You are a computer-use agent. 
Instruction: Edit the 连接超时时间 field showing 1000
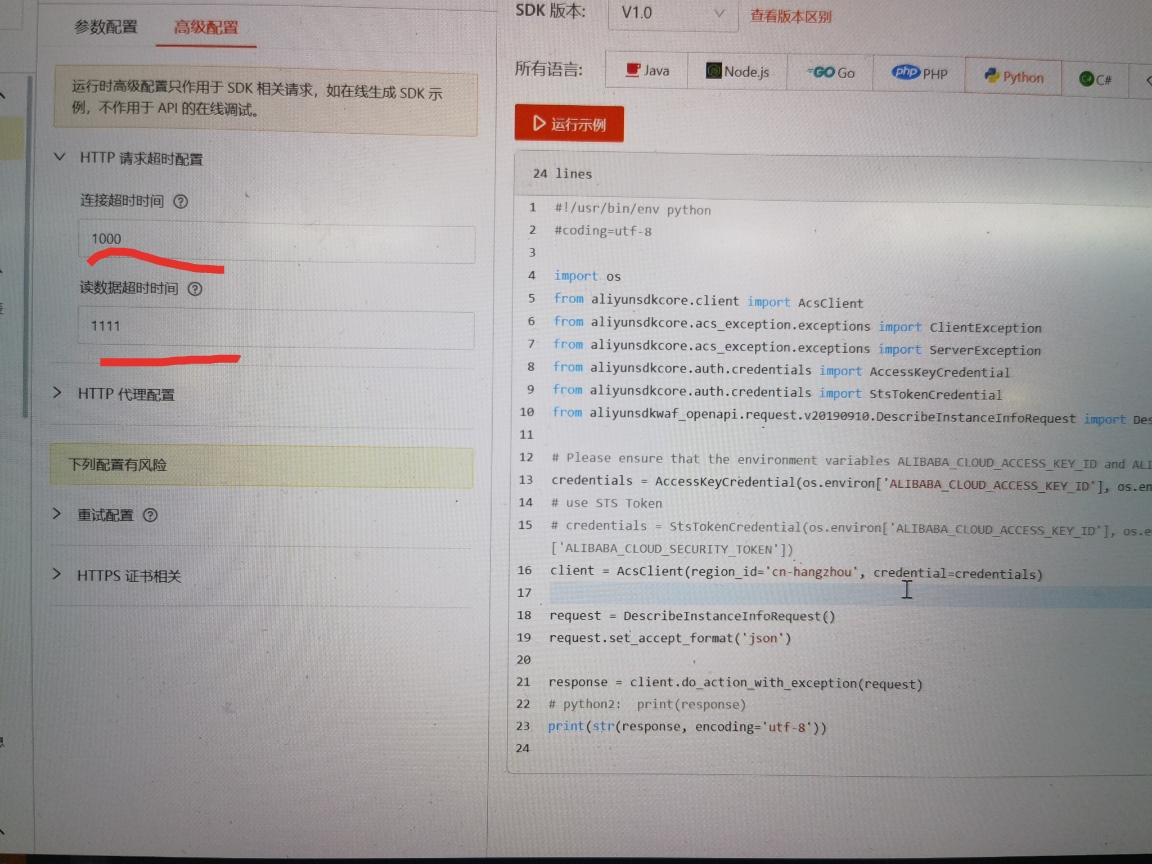[276, 240]
